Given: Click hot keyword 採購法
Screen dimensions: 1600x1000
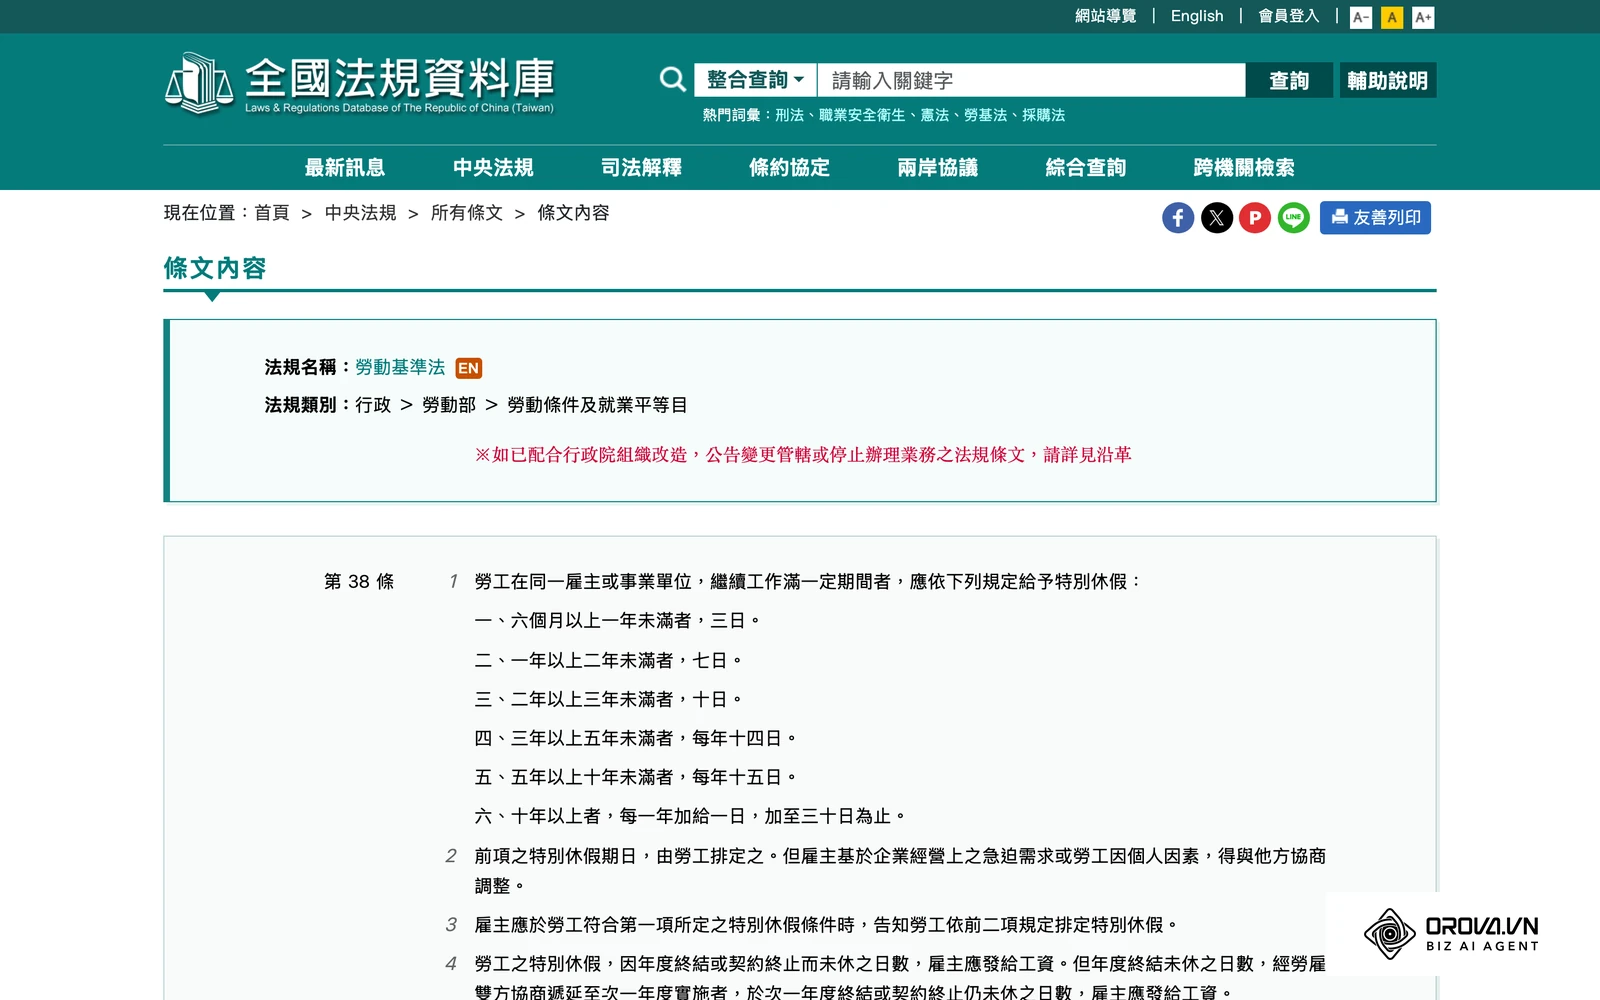Looking at the screenshot, I should point(1044,115).
